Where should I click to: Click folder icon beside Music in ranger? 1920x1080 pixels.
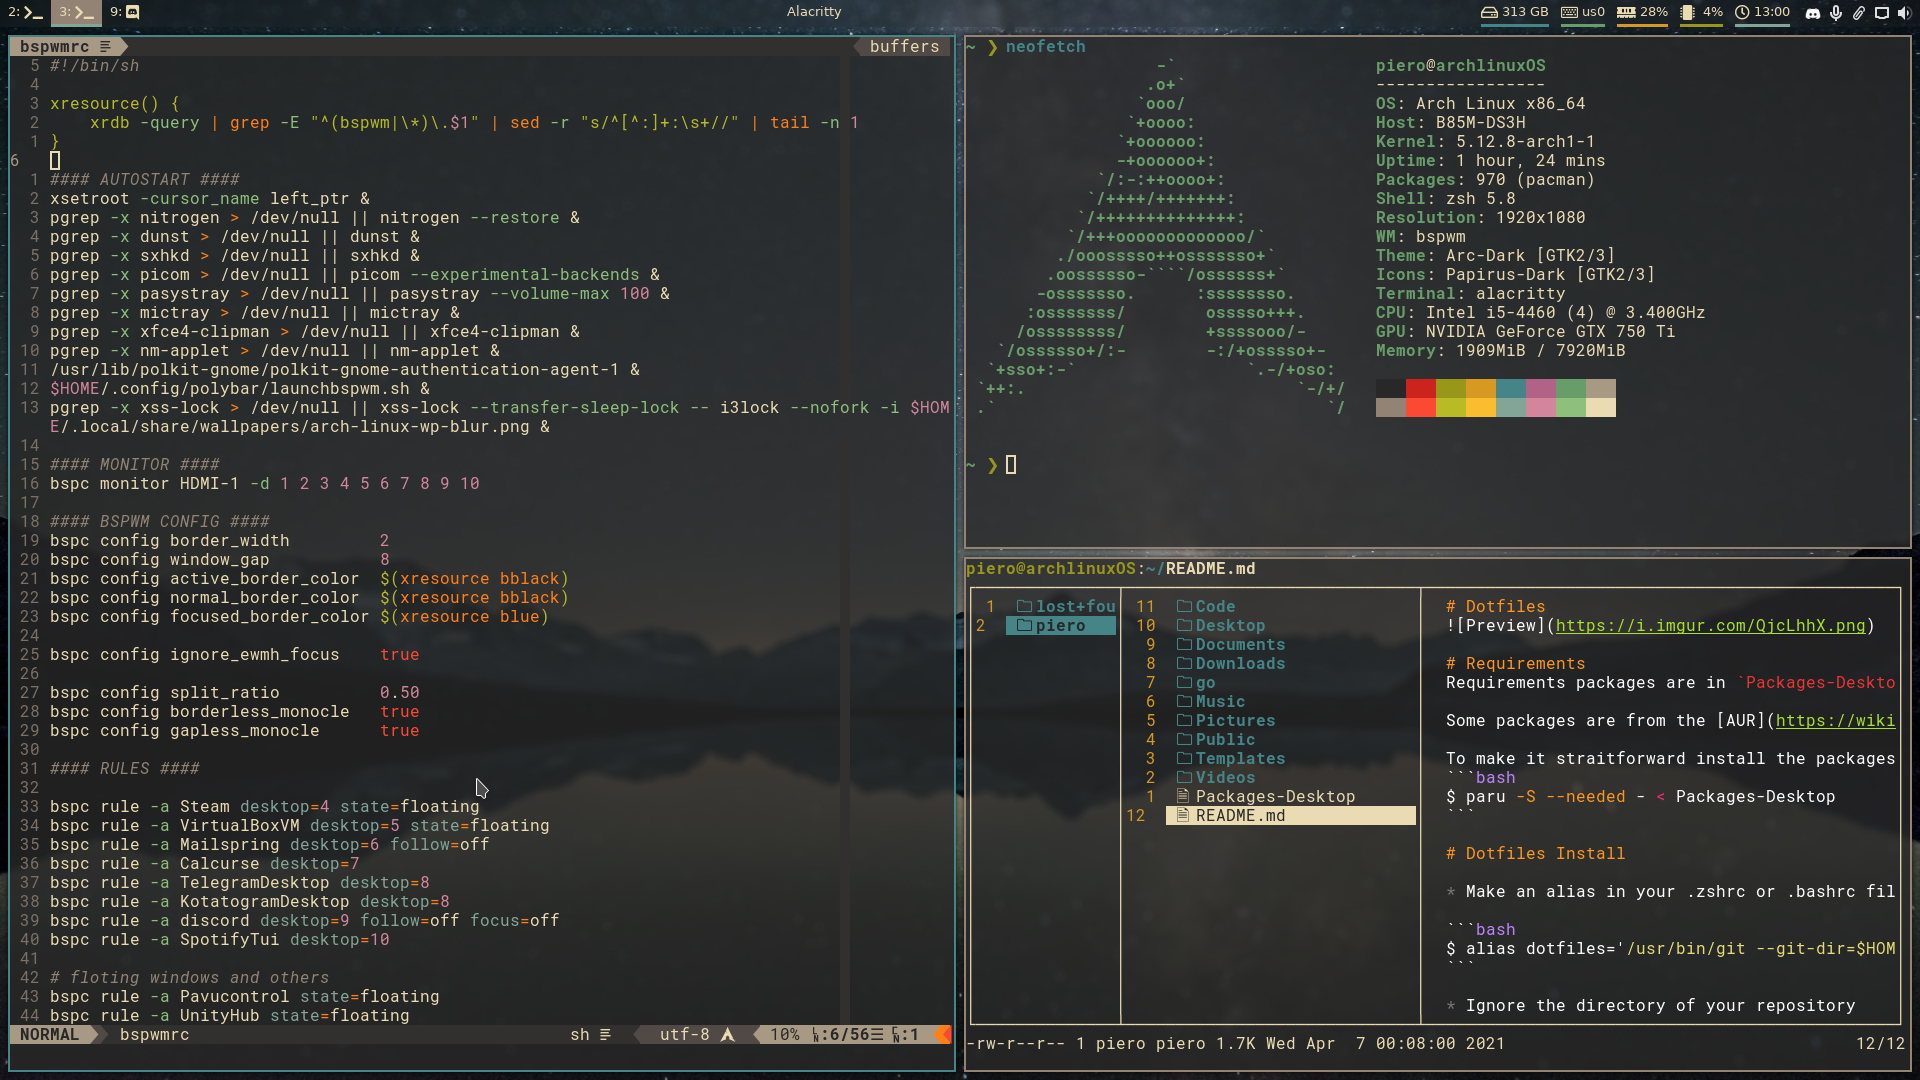coord(1184,701)
